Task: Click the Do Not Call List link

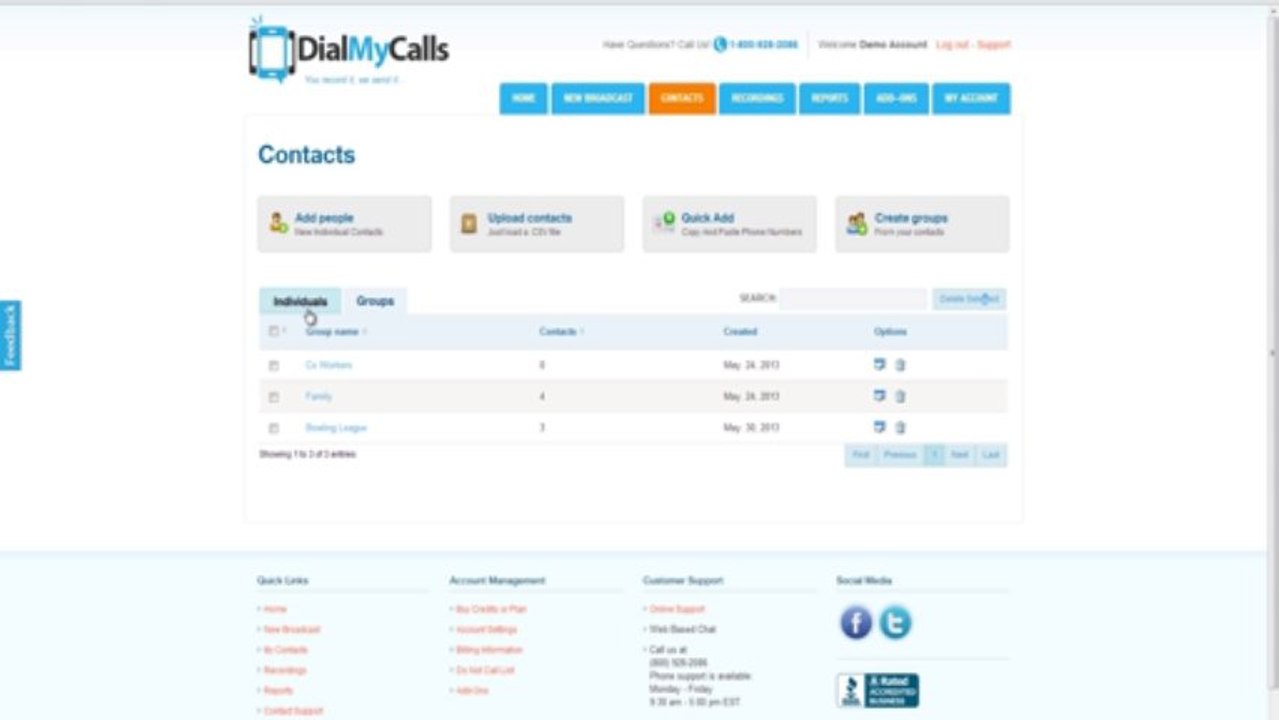Action: pyautogui.click(x=485, y=671)
